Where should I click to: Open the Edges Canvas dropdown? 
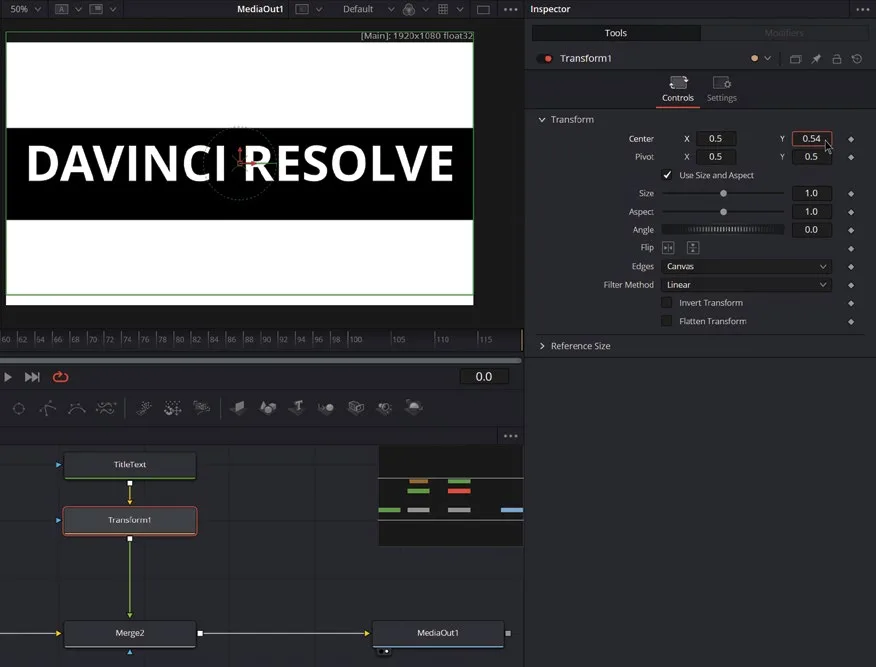pos(746,266)
